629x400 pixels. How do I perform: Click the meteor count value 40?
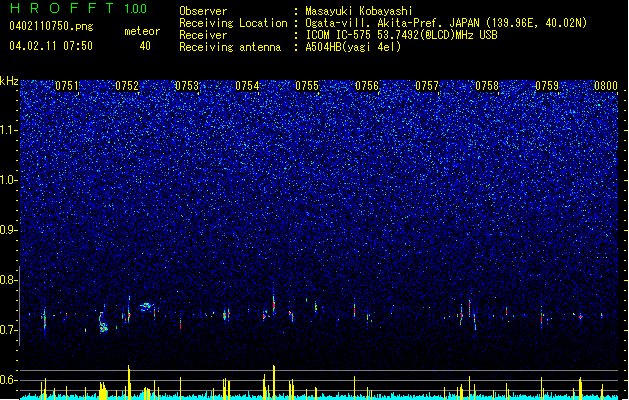point(145,46)
